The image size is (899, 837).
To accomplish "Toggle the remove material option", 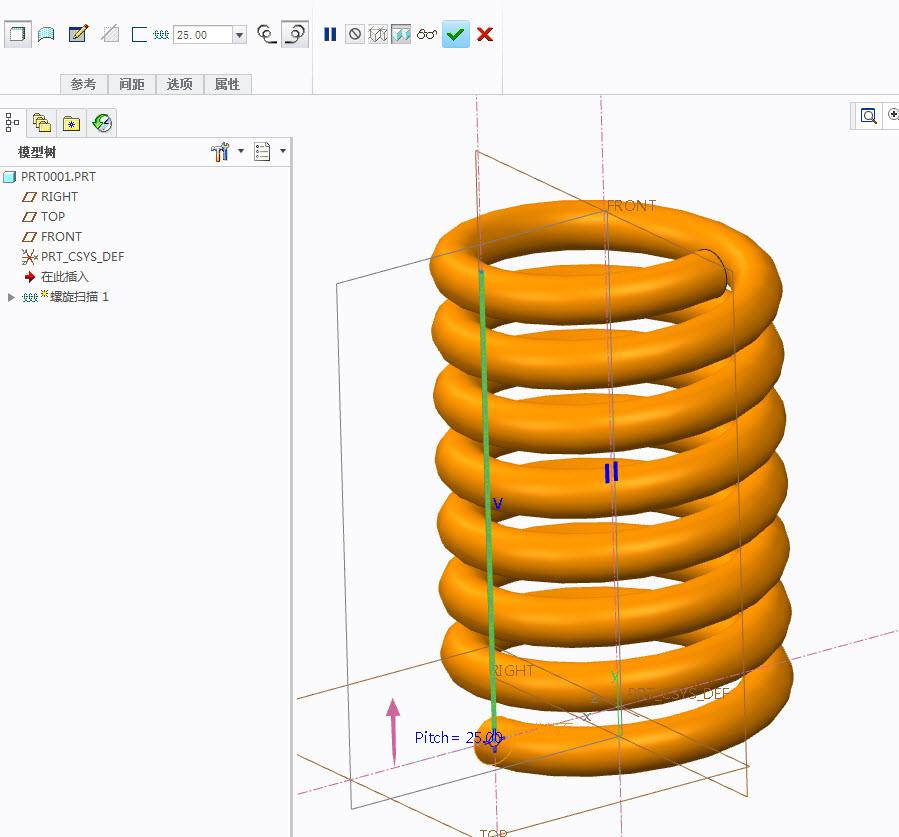I will (x=110, y=34).
